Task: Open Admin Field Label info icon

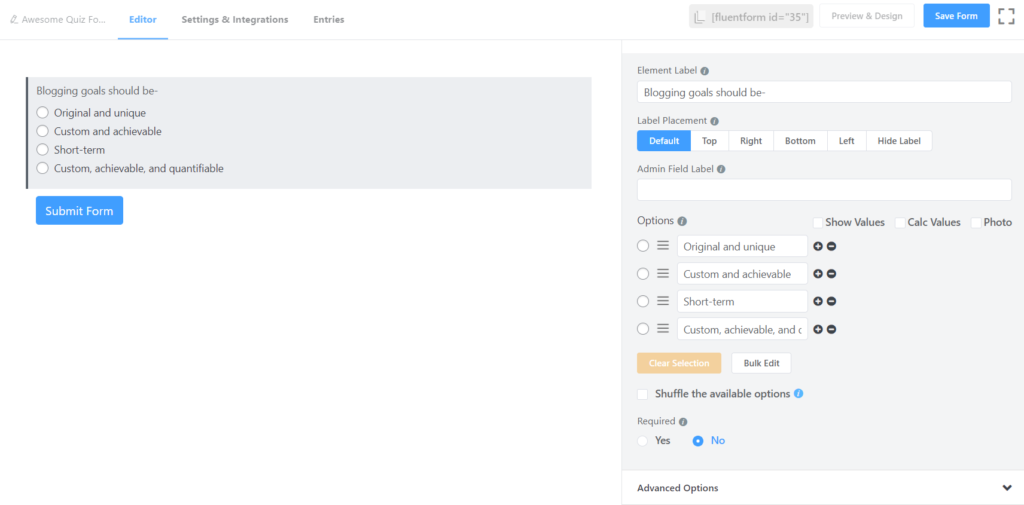Action: (721, 169)
